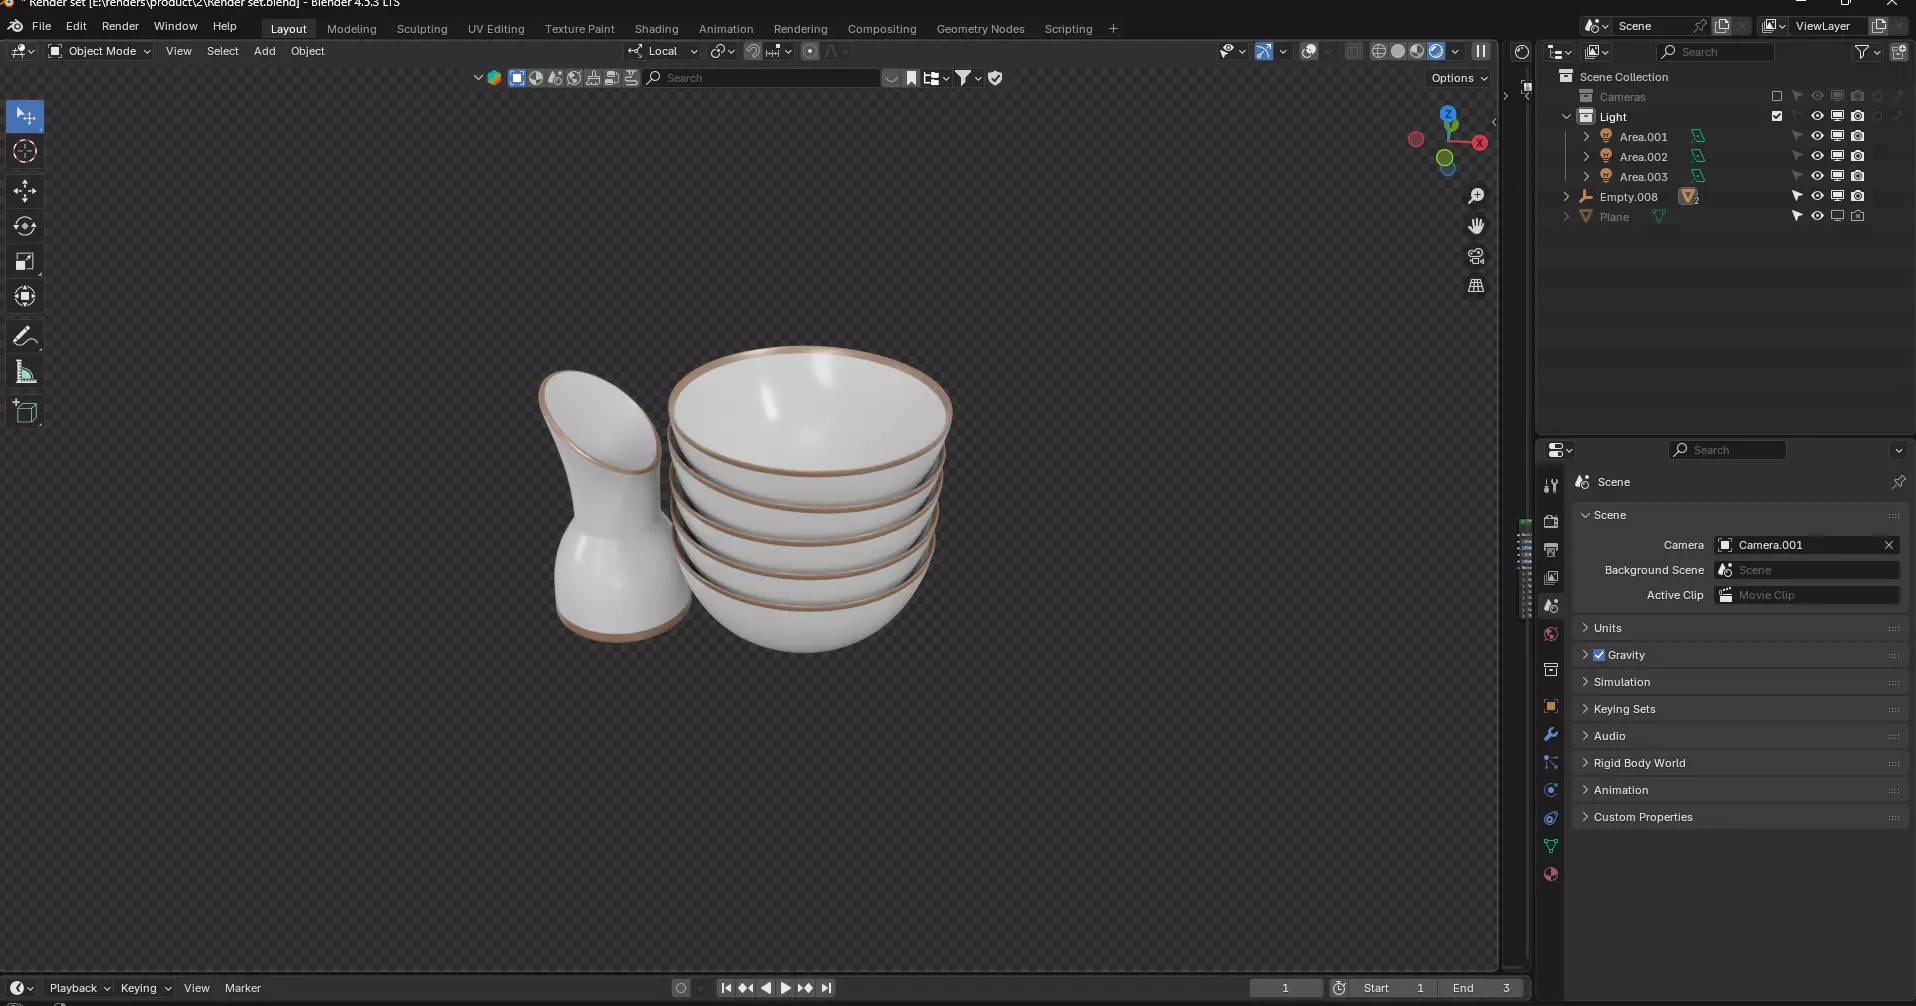
Task: Open the Render properties tab
Action: tap(1551, 522)
